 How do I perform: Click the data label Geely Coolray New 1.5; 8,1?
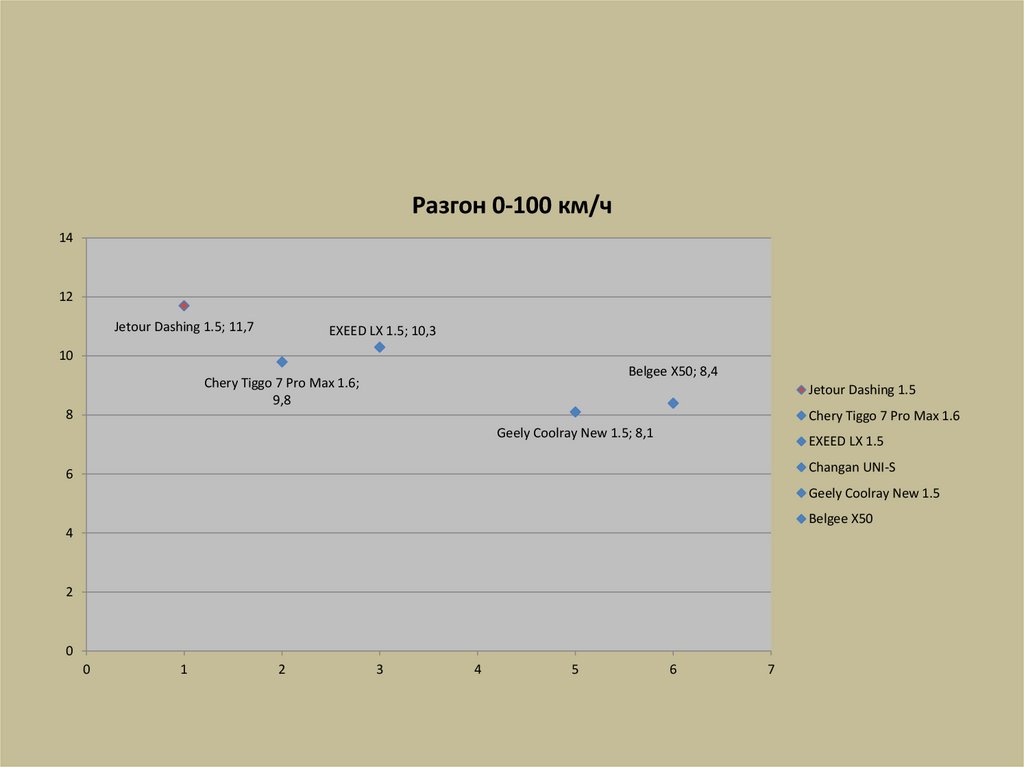coord(575,433)
